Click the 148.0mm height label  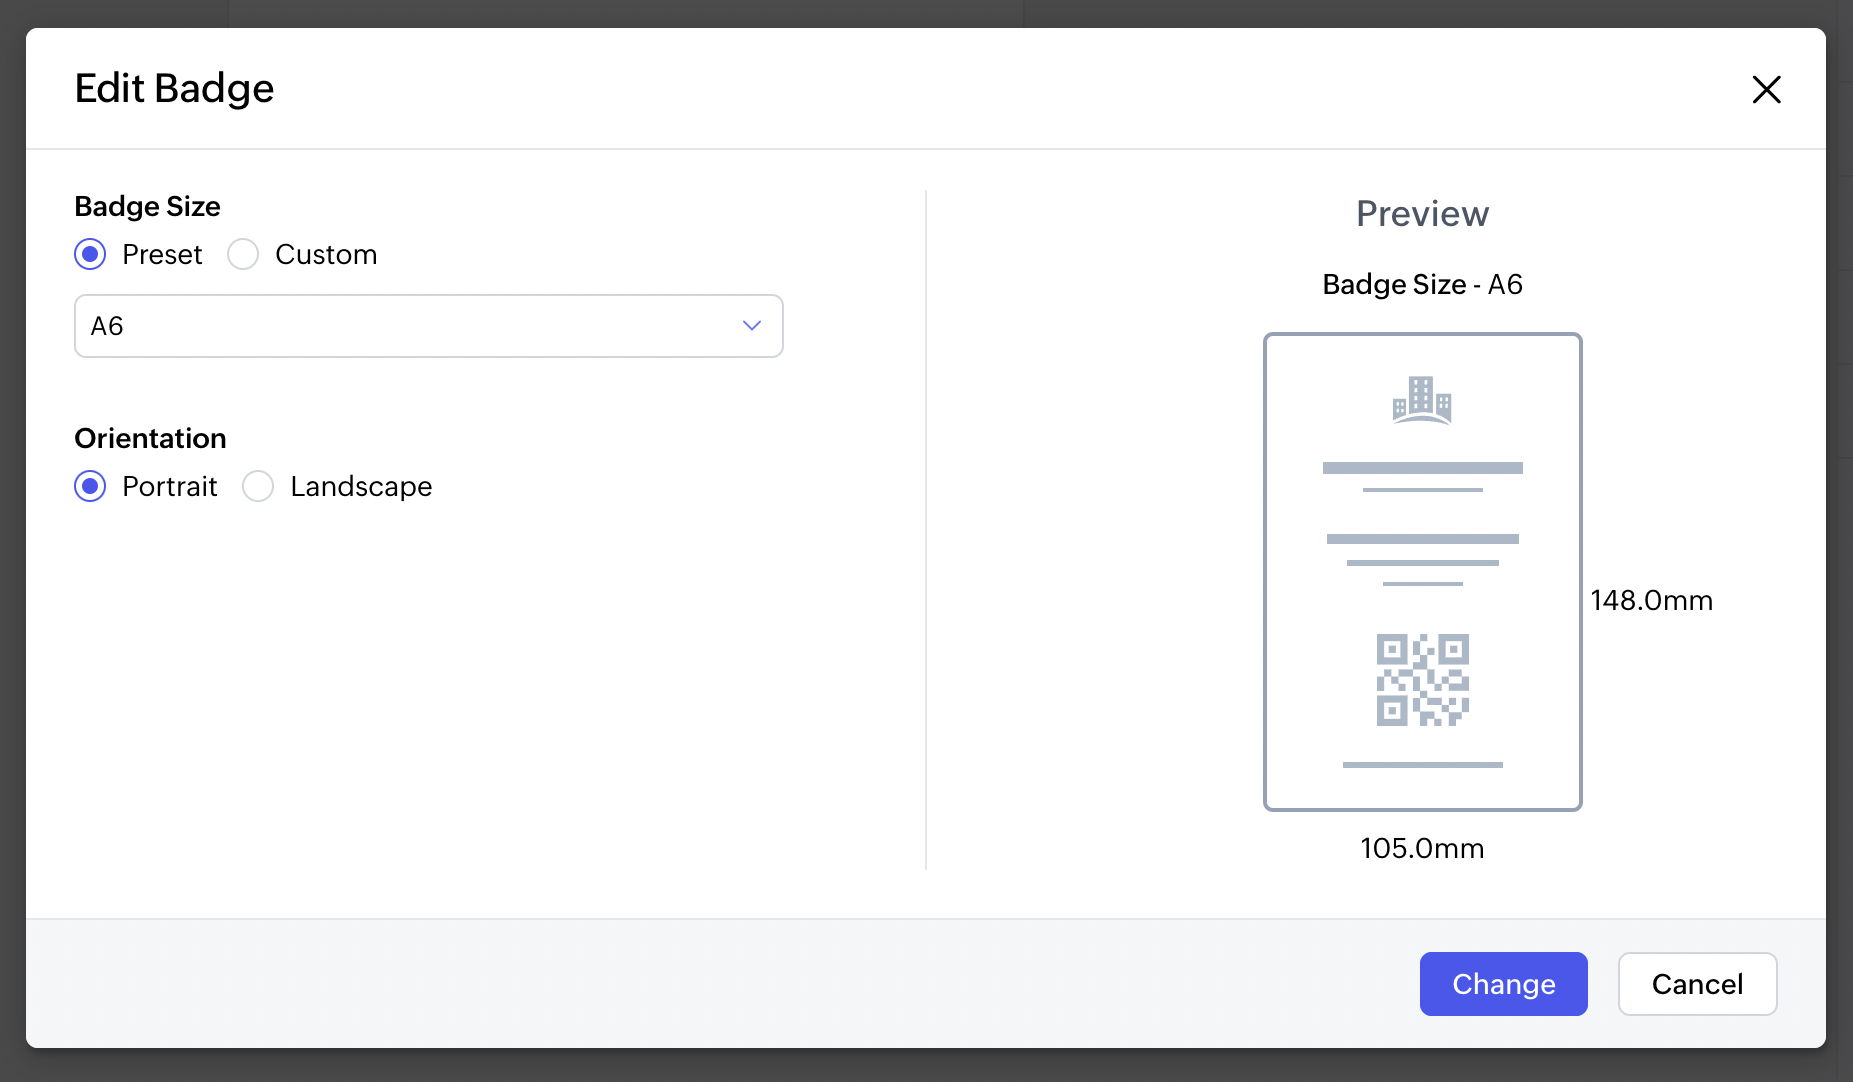[x=1651, y=600]
